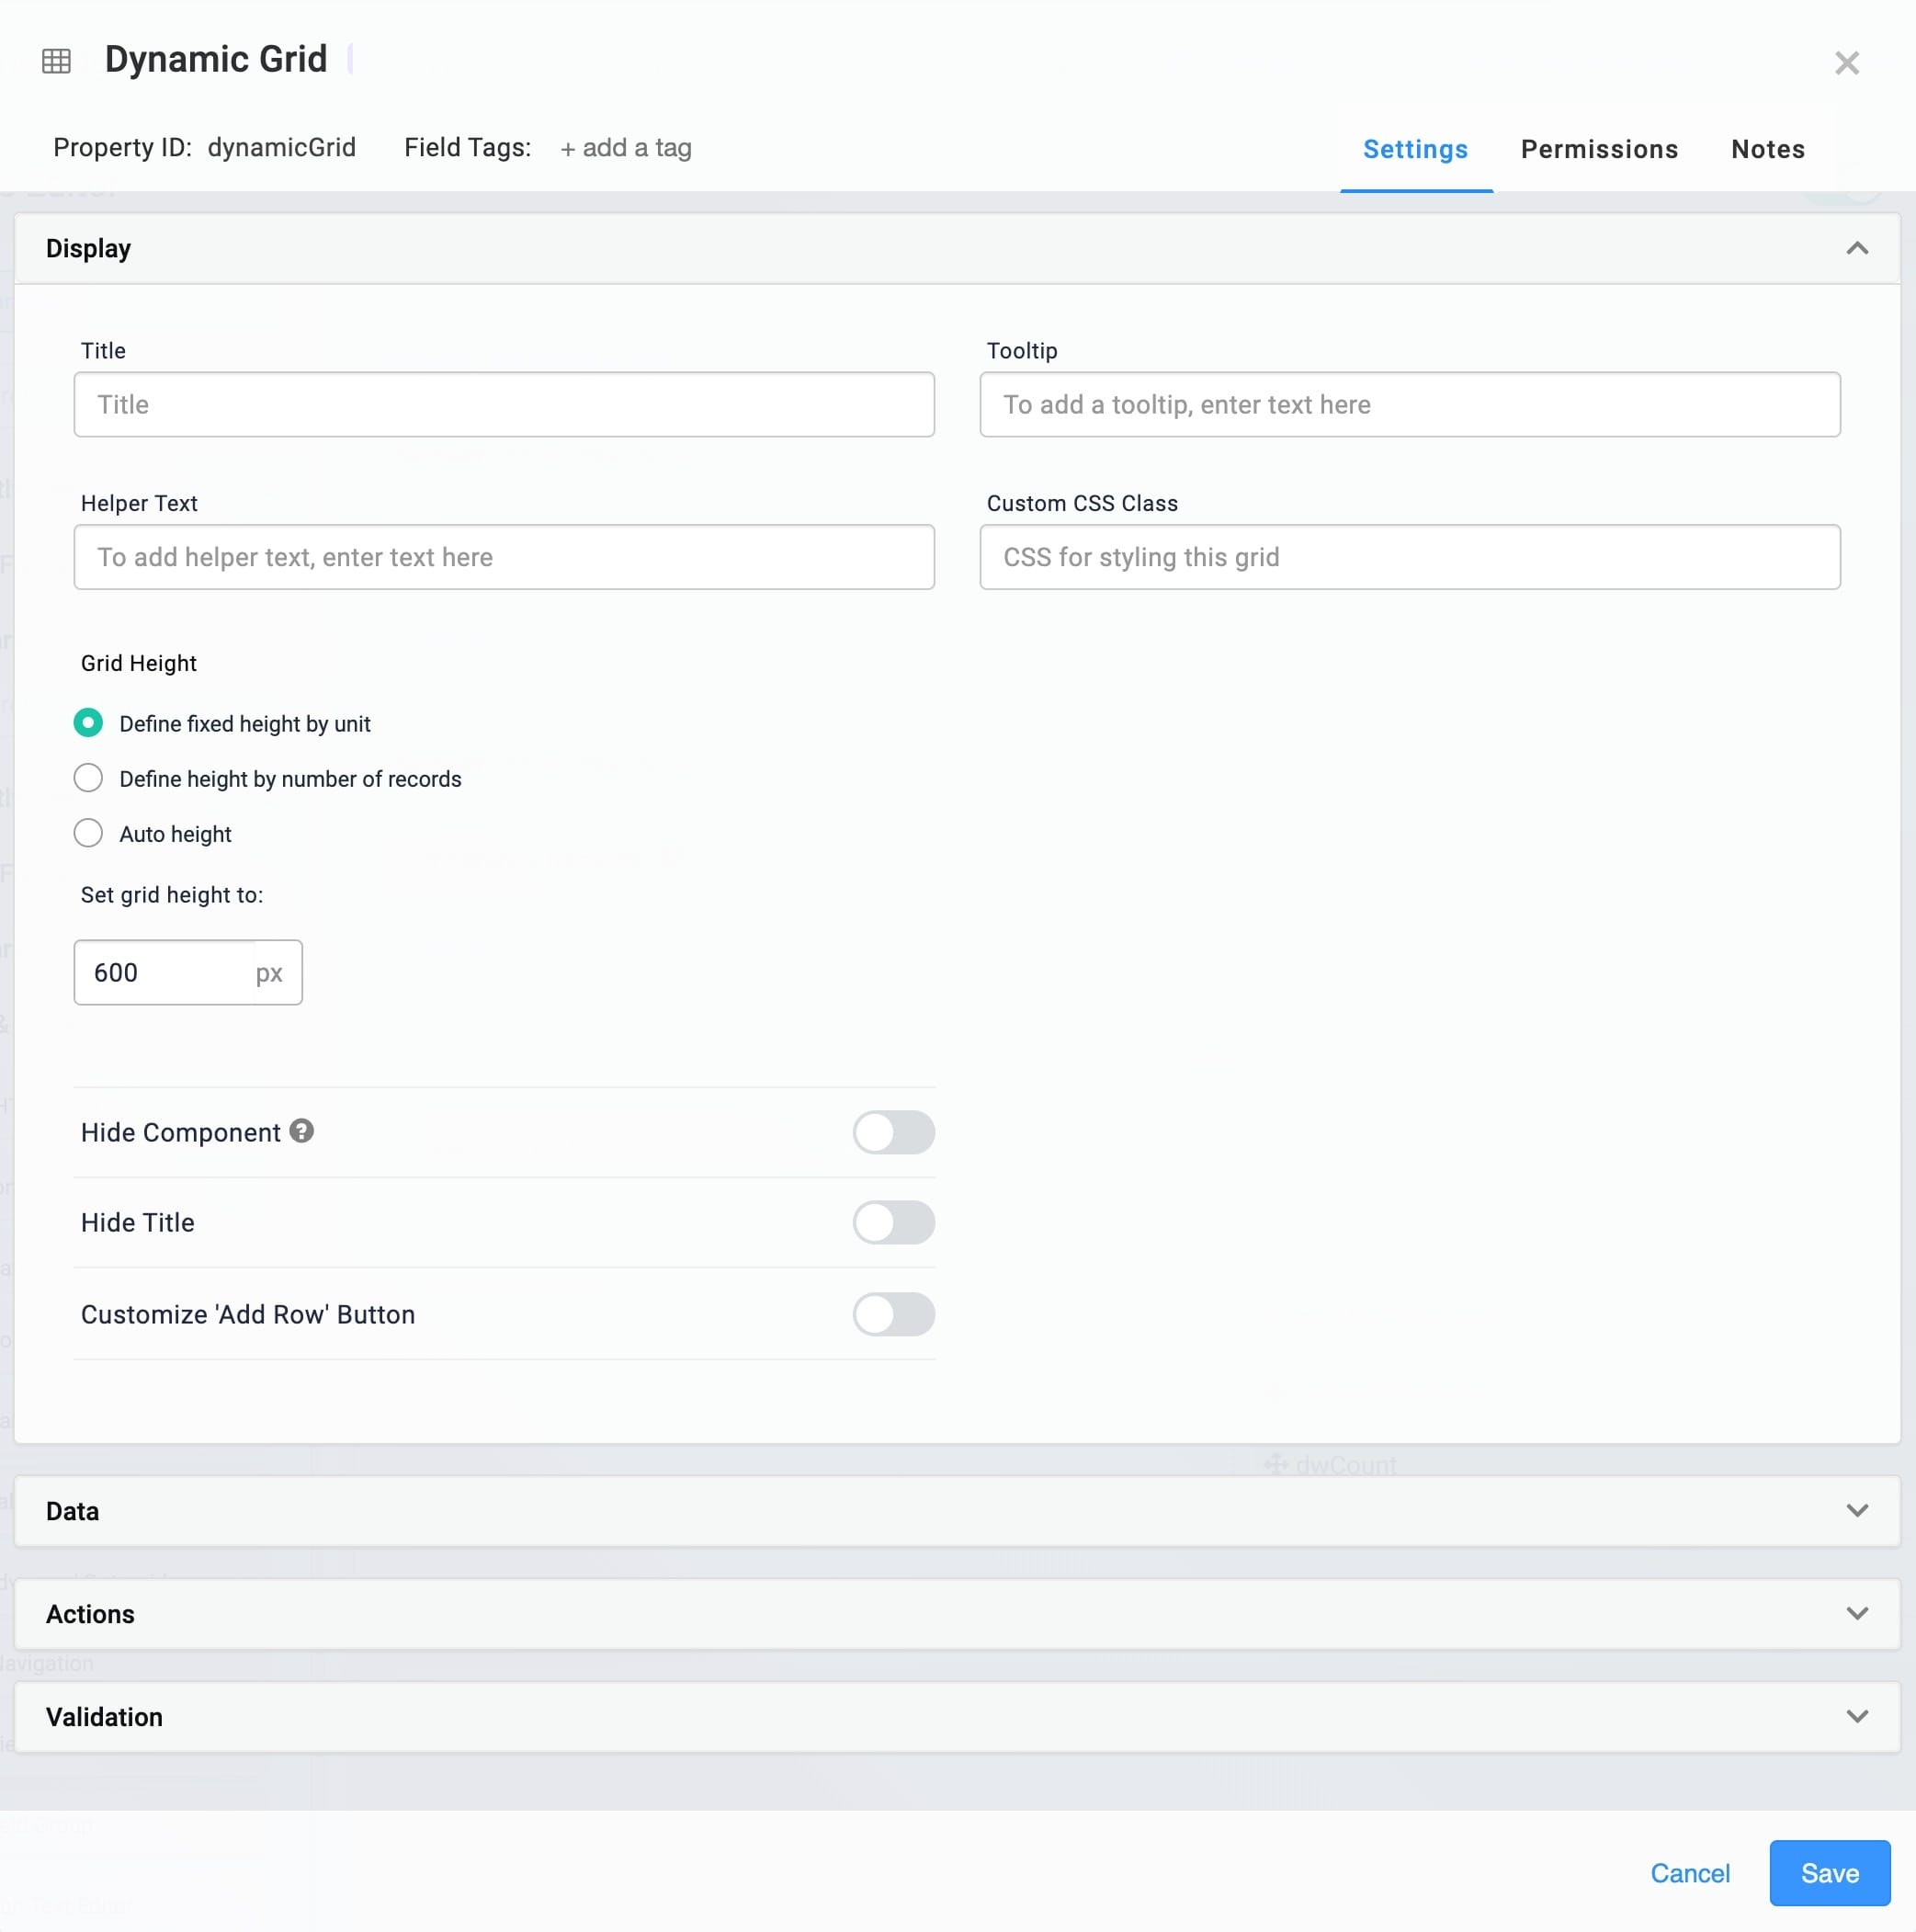Viewport: 1916px width, 1932px height.
Task: Select Define fixed height by unit
Action: [x=88, y=723]
